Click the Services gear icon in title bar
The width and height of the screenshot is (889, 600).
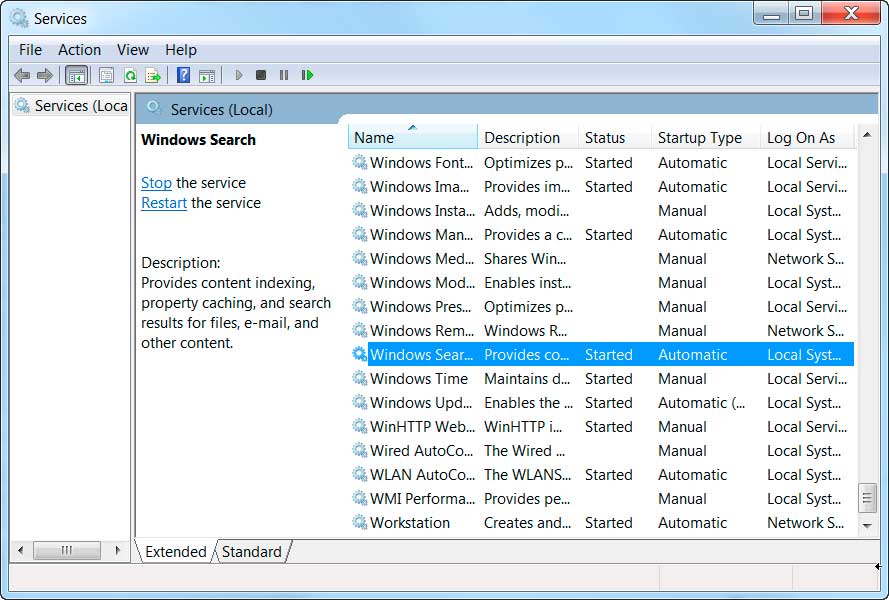pos(19,18)
